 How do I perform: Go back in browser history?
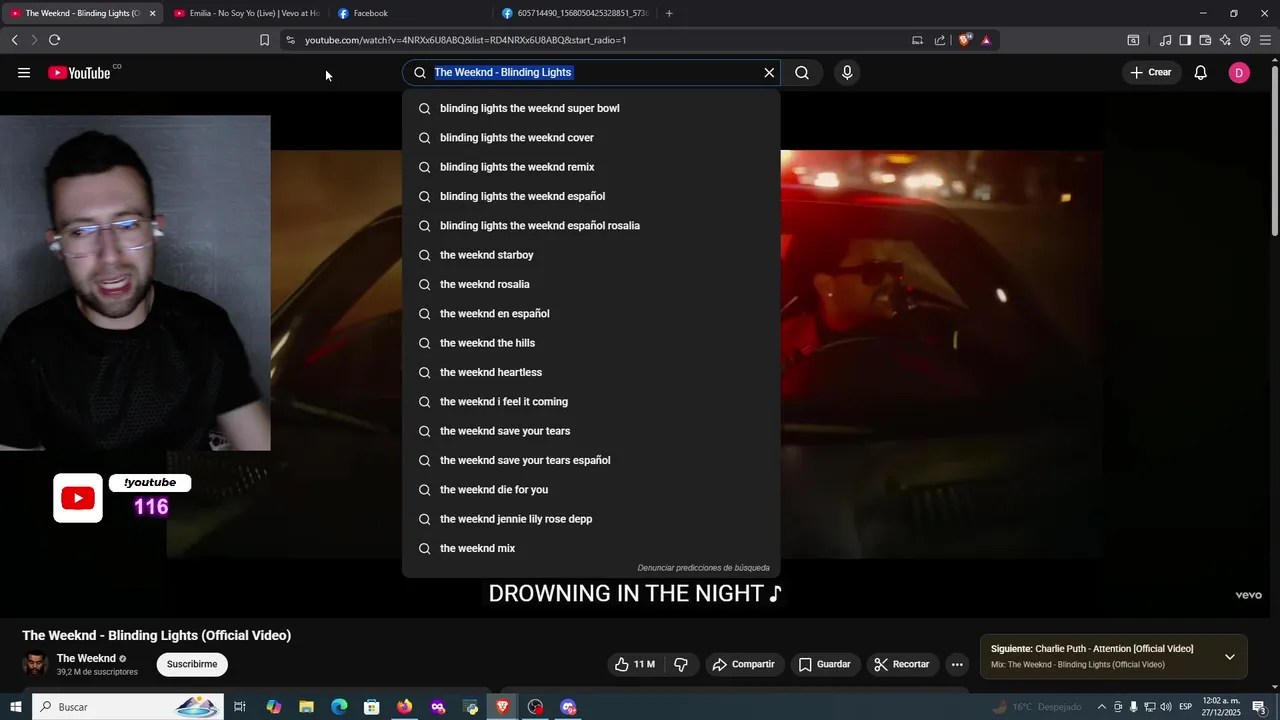[14, 40]
